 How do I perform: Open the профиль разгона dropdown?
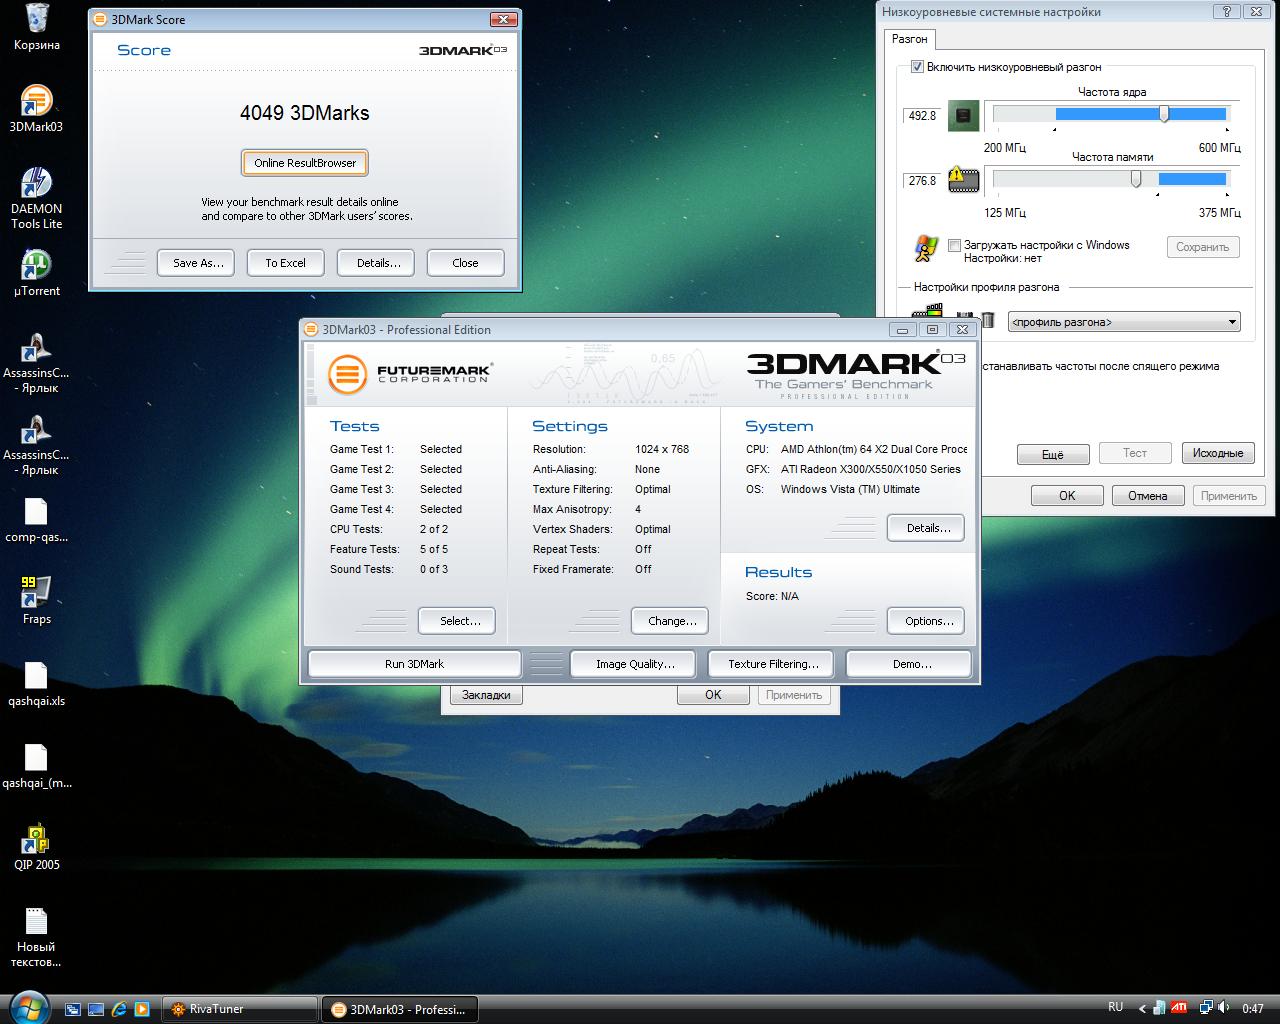tap(1124, 322)
